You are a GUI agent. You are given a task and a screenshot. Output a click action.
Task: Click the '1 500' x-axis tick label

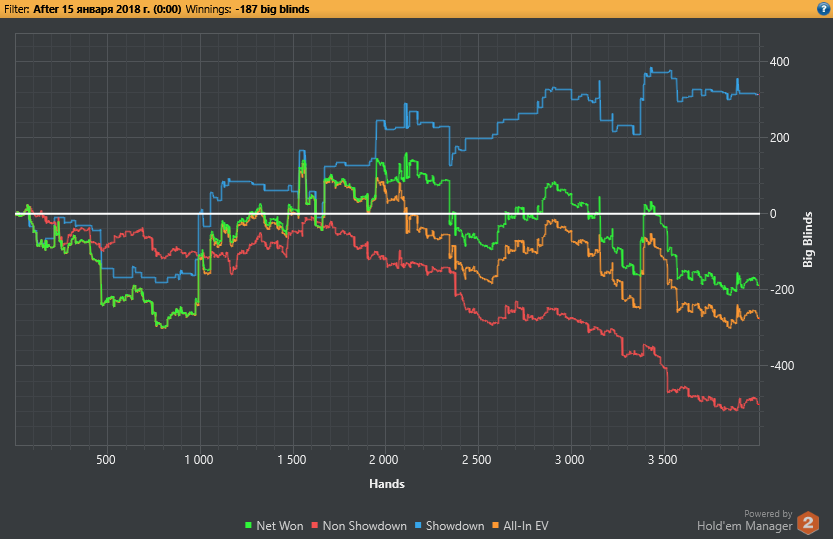point(292,459)
